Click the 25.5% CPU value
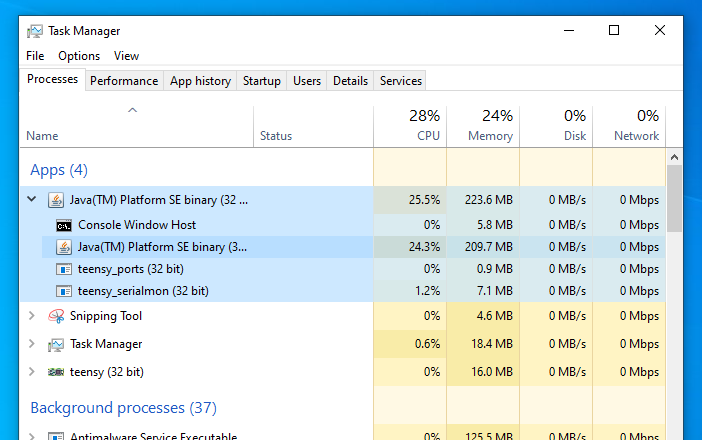This screenshot has height=440, width=702. 424,200
